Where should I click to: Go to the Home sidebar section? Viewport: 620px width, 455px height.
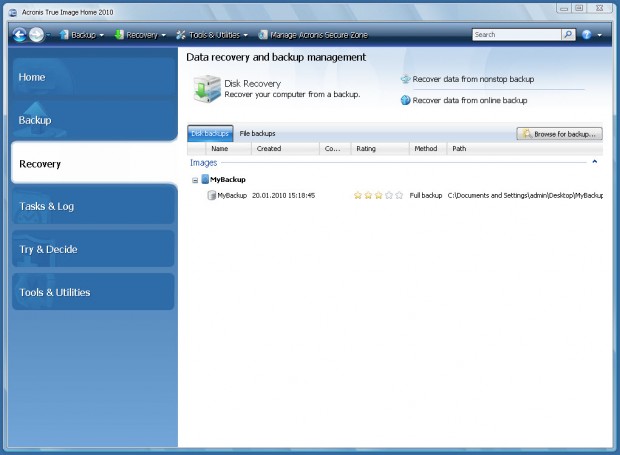(x=94, y=77)
